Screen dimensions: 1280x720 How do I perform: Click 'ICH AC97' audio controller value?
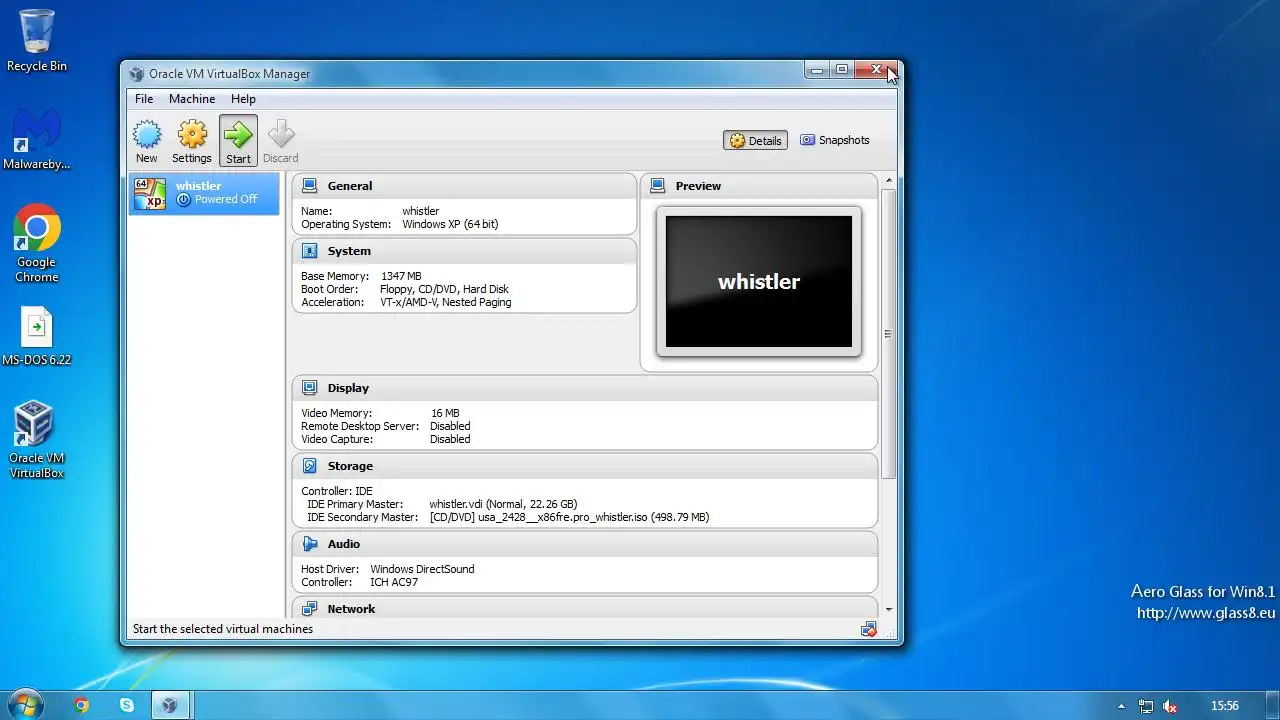[x=394, y=582]
